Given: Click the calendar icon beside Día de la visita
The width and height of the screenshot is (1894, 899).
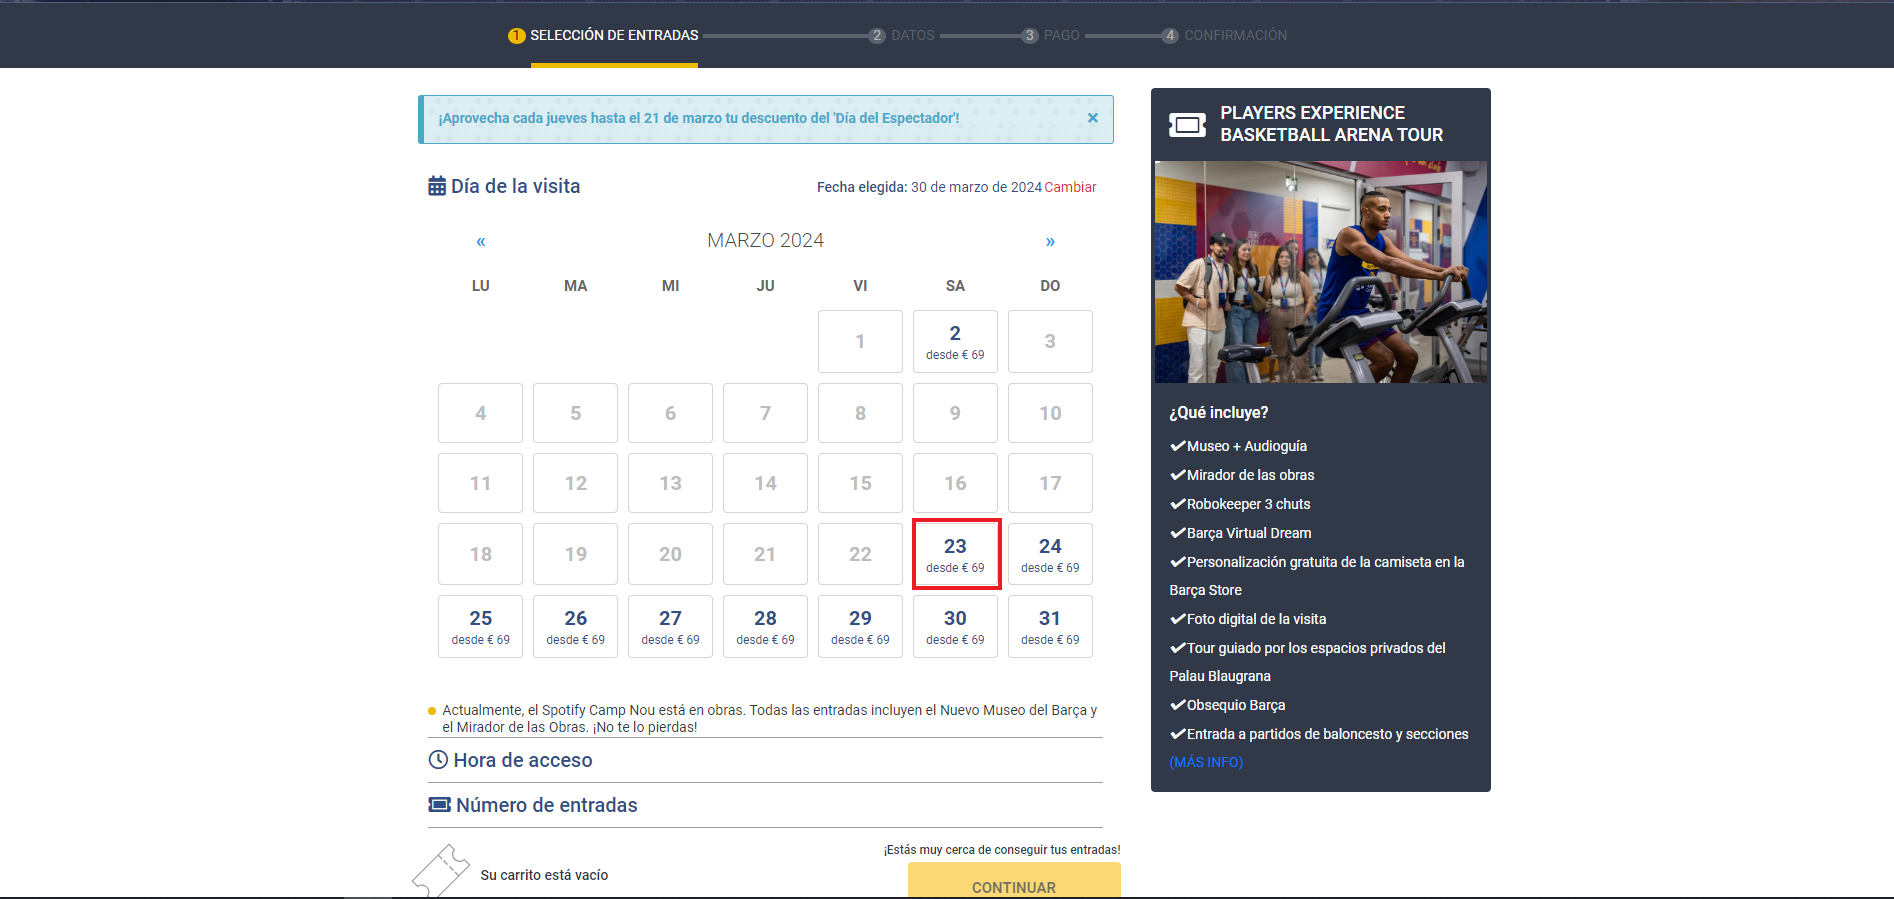Looking at the screenshot, I should [x=437, y=186].
